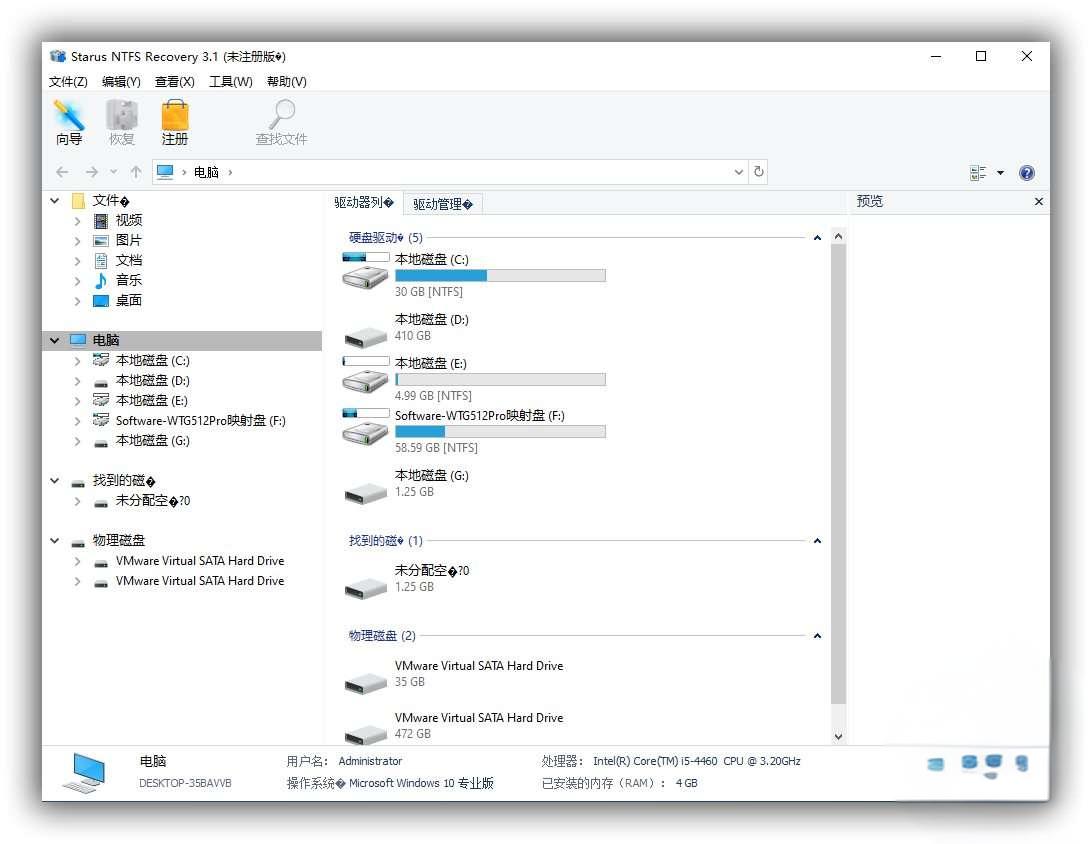This screenshot has width=1092, height=844.
Task: Open the 查看(X) menu
Action: click(175, 81)
